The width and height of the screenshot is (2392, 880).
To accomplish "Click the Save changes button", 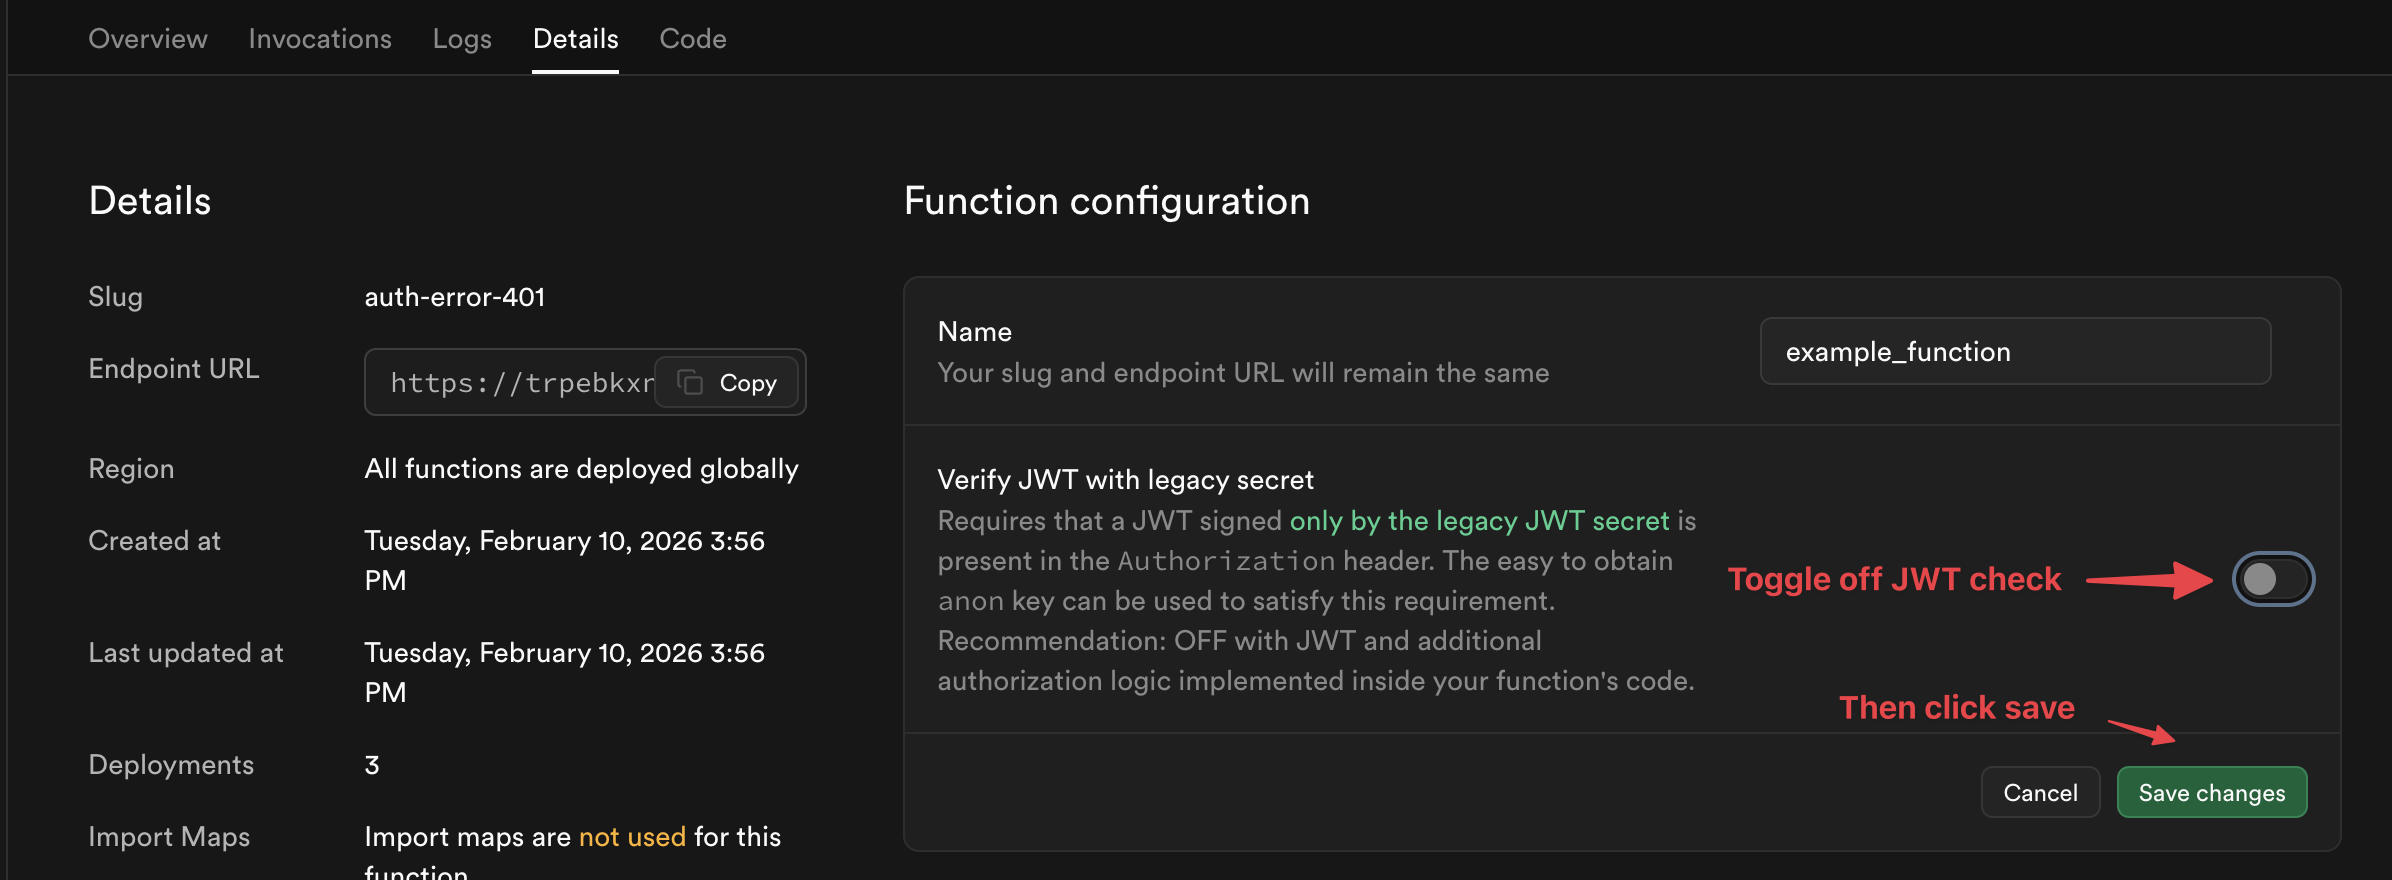I will tap(2212, 792).
